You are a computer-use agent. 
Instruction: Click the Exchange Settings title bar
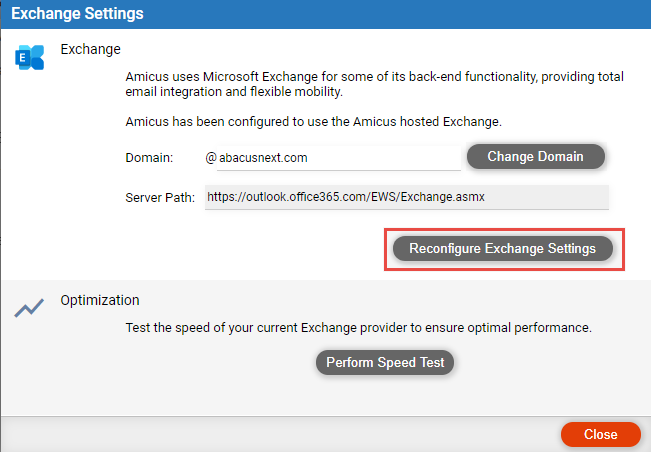tap(326, 14)
